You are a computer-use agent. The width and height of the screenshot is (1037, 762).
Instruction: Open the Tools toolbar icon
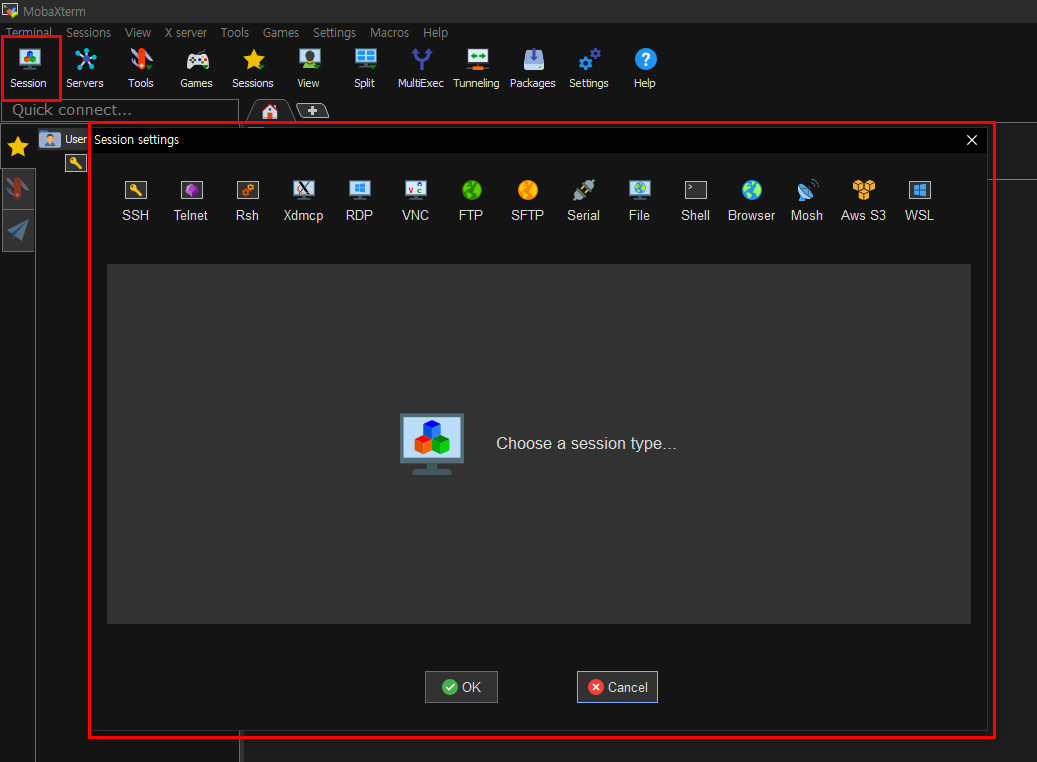(x=141, y=68)
